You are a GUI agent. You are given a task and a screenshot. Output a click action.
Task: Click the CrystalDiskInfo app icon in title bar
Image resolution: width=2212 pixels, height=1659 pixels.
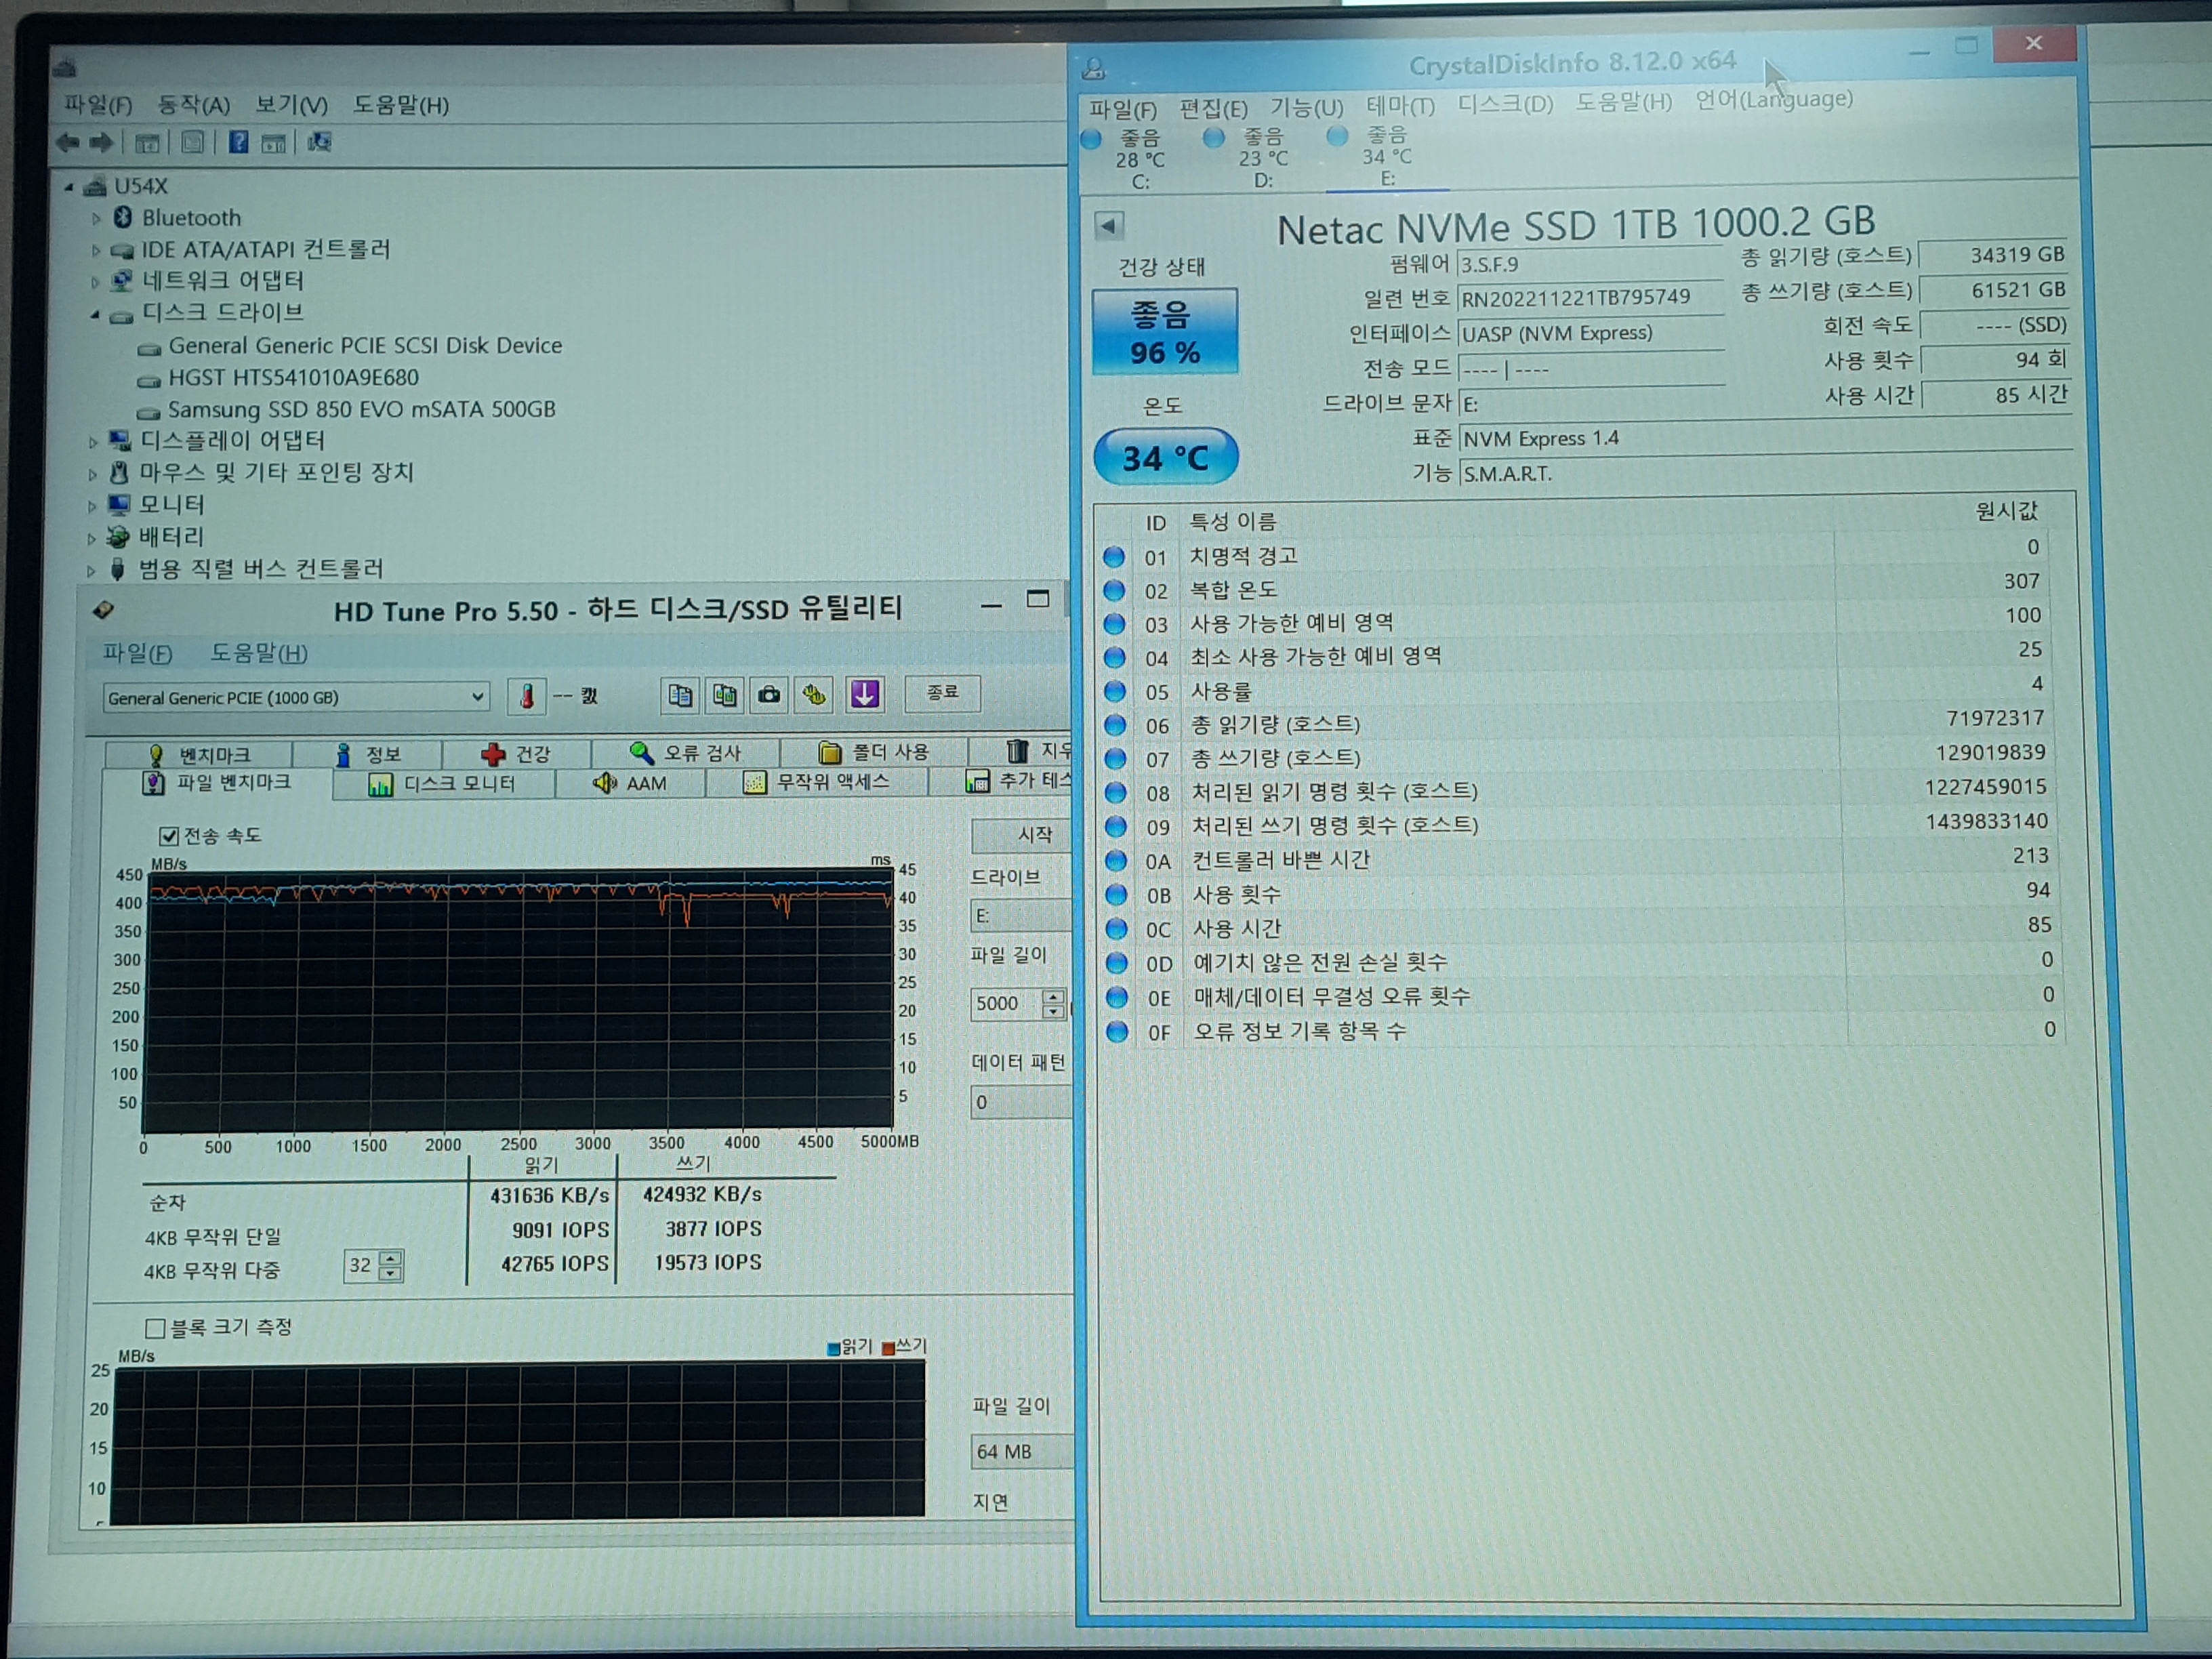tap(1094, 68)
